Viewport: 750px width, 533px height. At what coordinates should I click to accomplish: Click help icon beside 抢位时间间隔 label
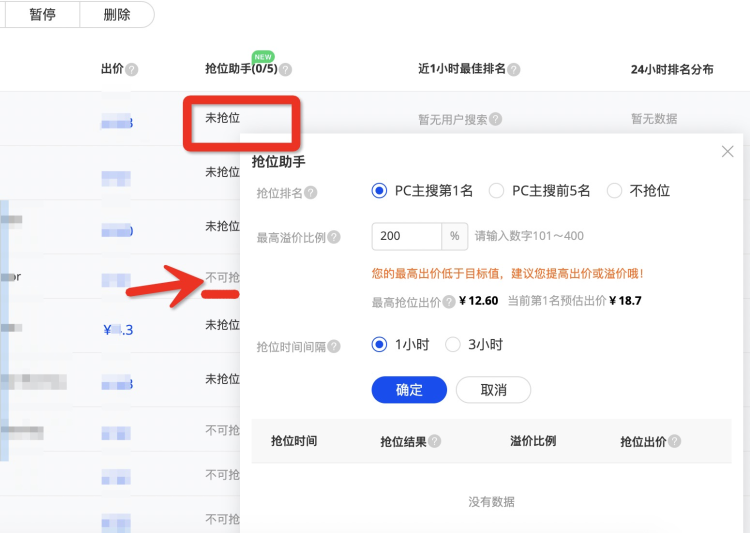pyautogui.click(x=334, y=346)
